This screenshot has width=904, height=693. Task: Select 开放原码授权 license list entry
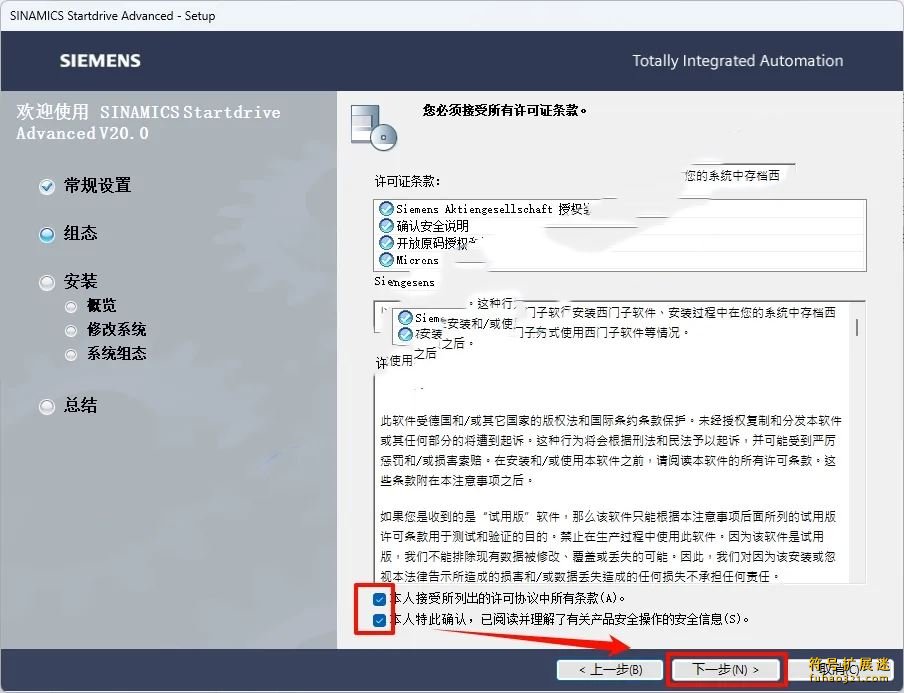point(620,243)
